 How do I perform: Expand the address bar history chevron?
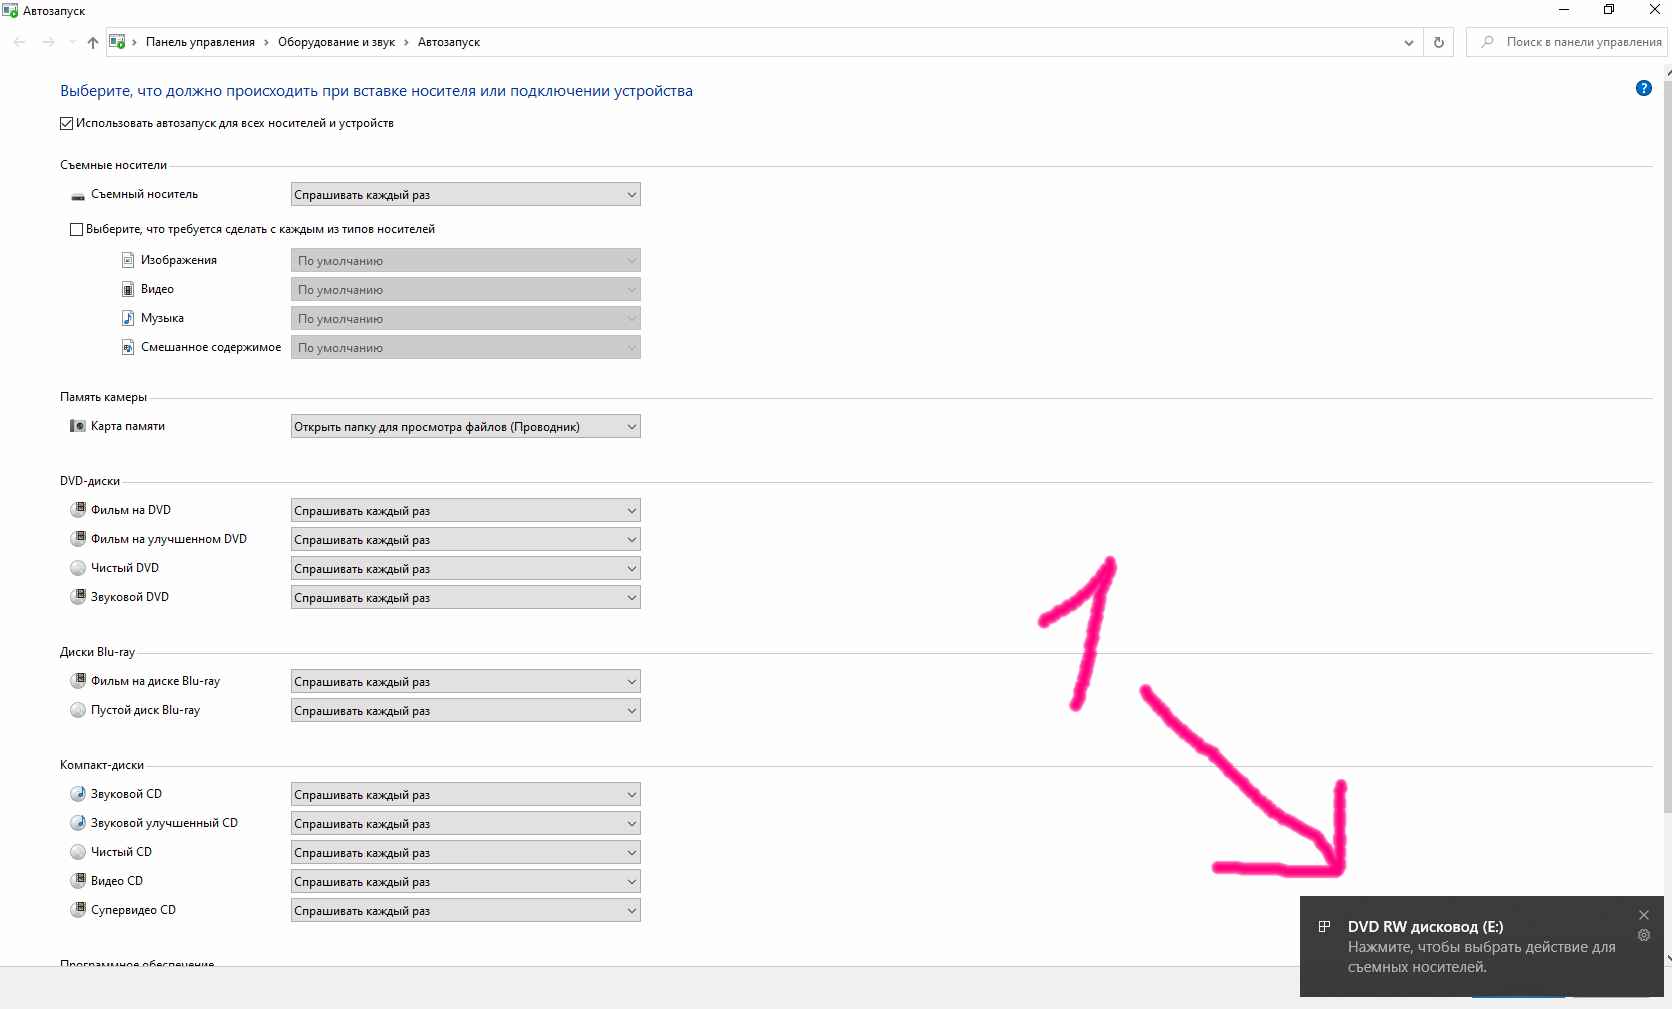(1408, 43)
